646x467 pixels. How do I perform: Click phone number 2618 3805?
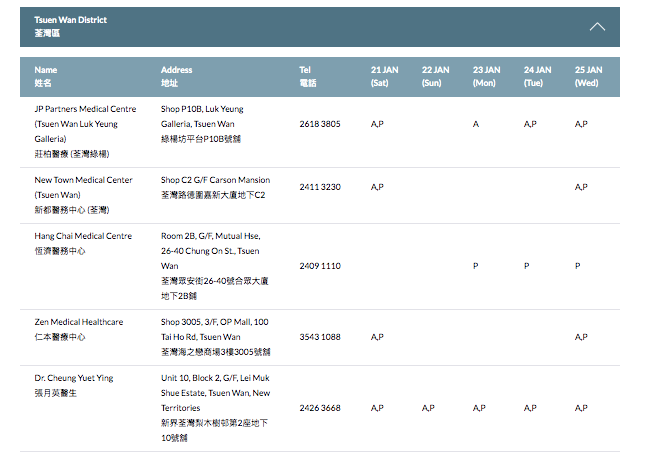click(x=320, y=124)
